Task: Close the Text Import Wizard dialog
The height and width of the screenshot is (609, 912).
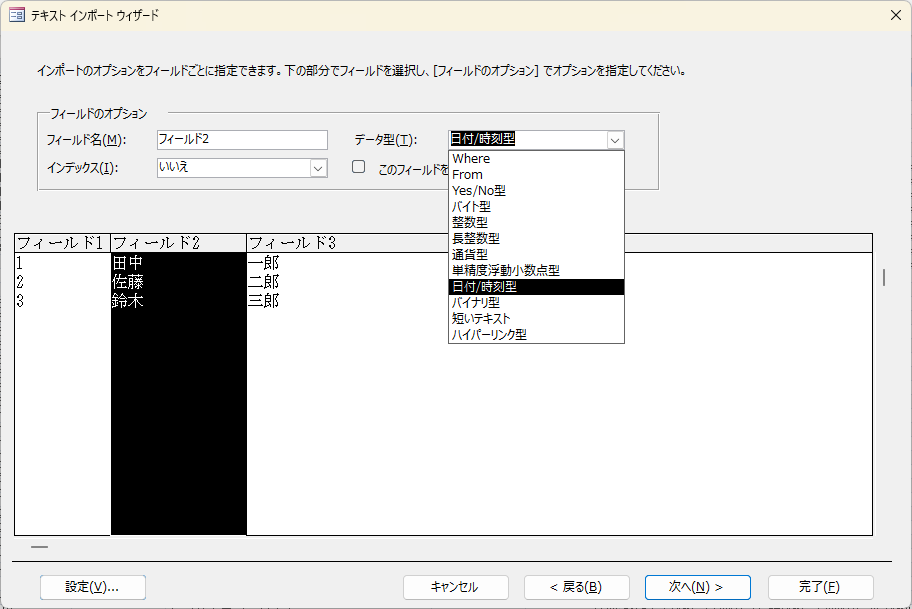Action: pos(896,15)
